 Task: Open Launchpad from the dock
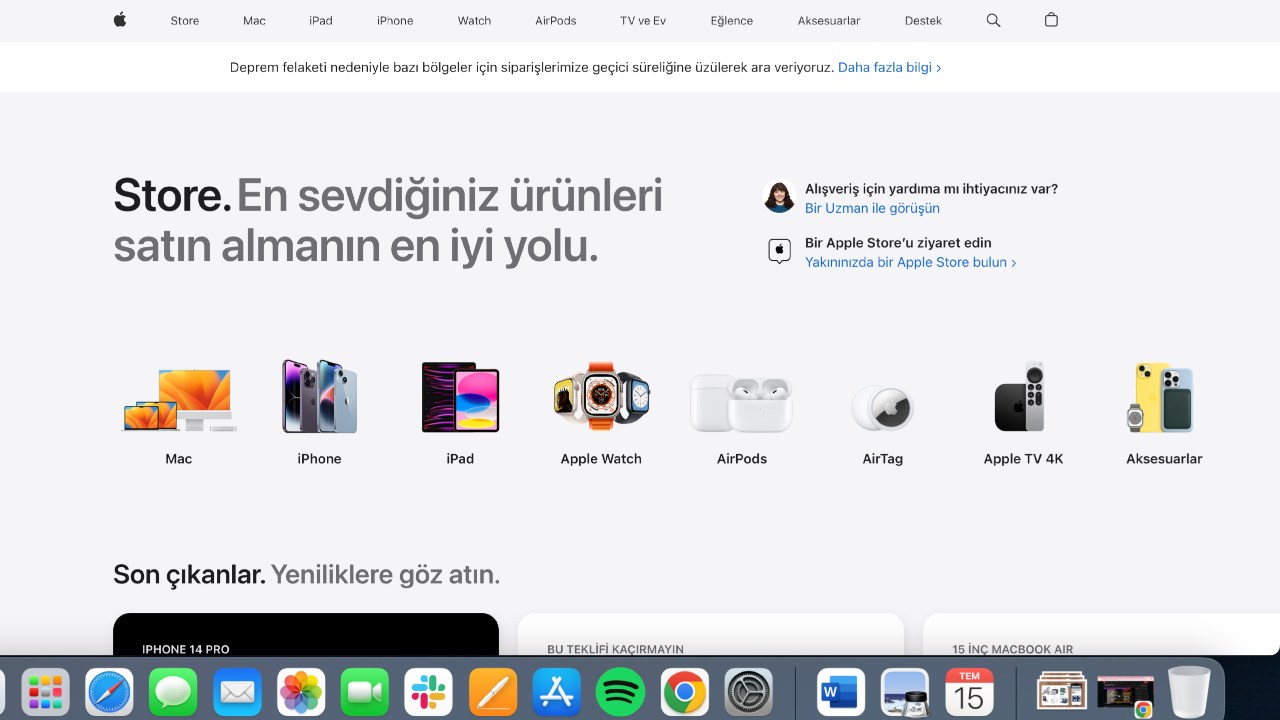click(46, 692)
